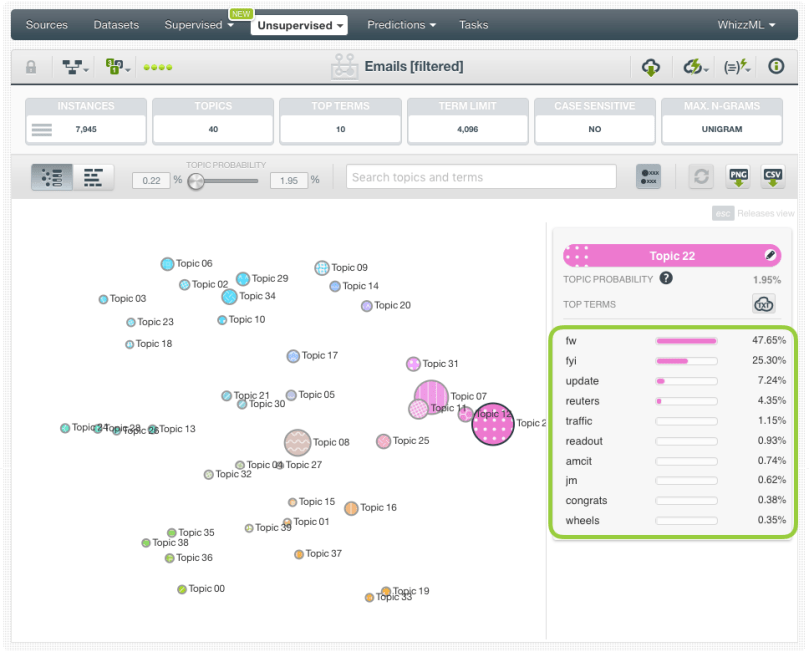Download Topic 22 top terms as TXT

764,304
